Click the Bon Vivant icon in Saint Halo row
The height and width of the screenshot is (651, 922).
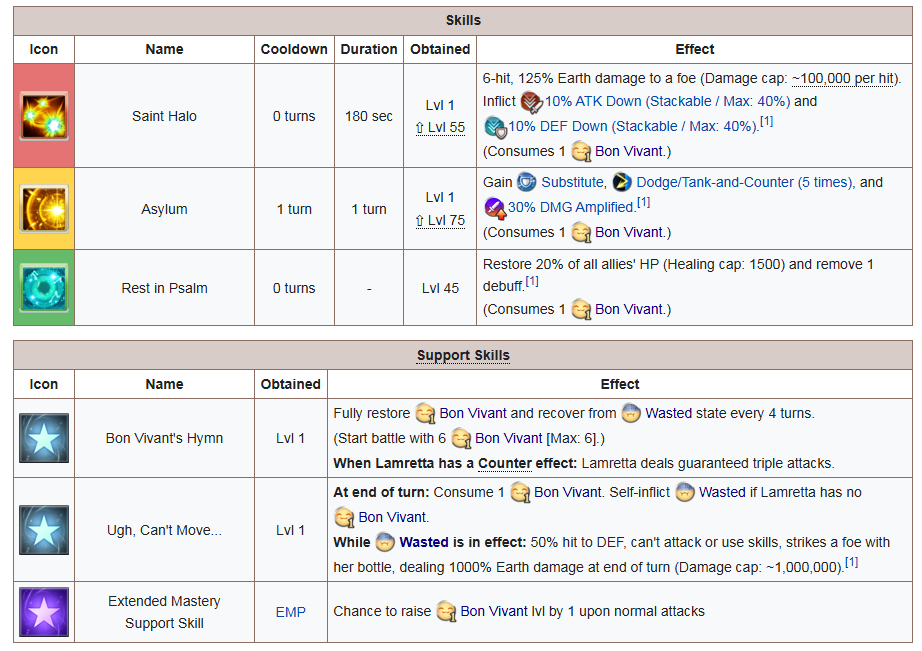581,152
